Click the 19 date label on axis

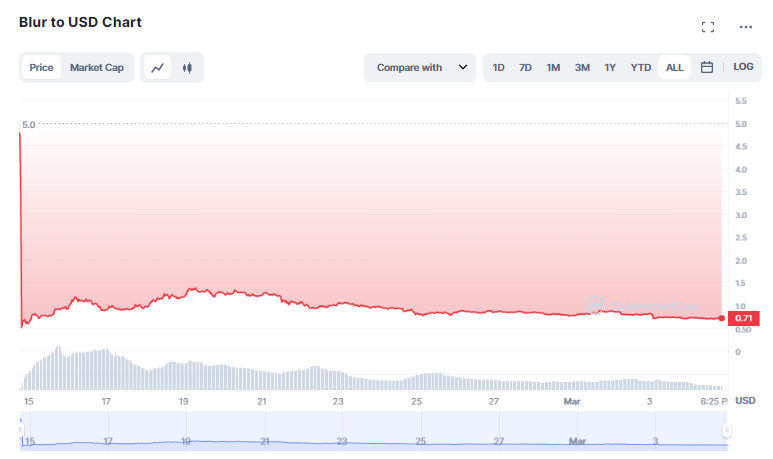coord(183,401)
